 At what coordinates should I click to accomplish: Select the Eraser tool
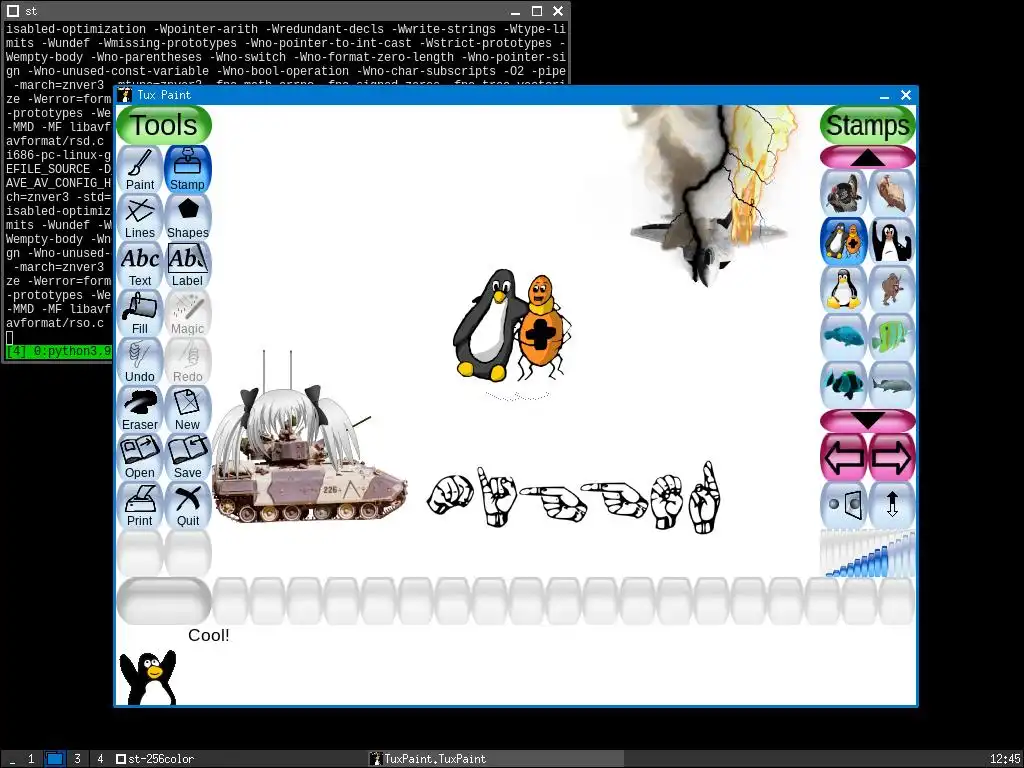(140, 409)
